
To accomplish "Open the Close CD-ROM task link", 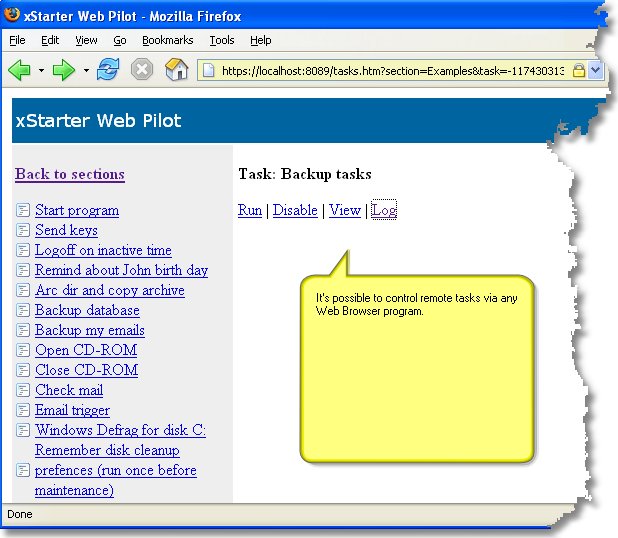I will (86, 370).
